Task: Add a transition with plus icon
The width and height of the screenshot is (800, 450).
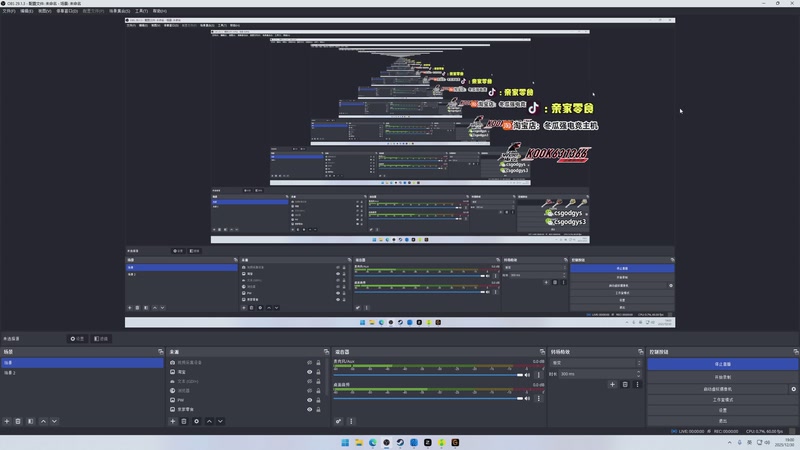Action: (x=612, y=384)
